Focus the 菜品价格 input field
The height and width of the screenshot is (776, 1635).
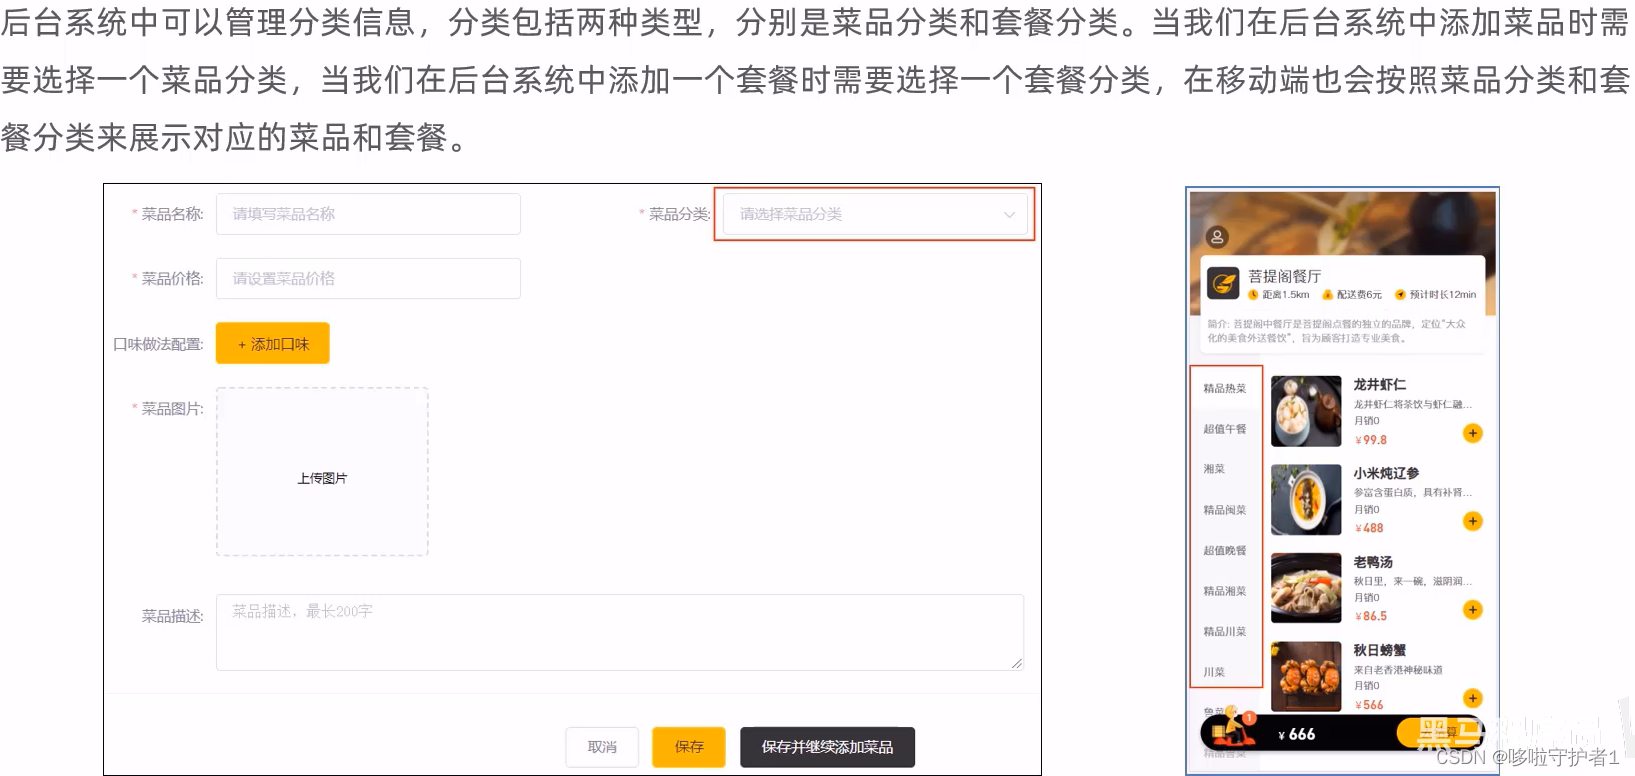[x=368, y=279]
